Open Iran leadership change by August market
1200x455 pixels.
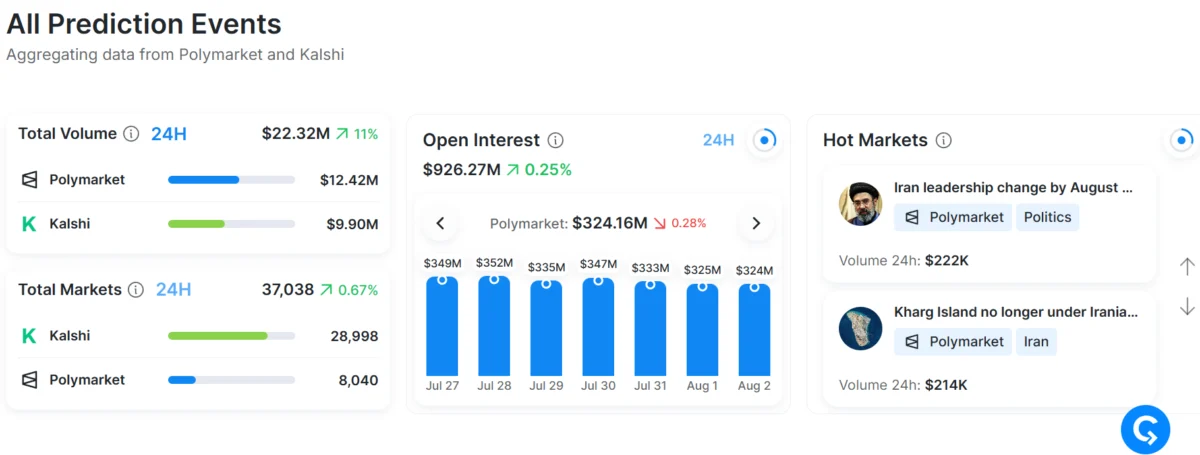[1013, 187]
